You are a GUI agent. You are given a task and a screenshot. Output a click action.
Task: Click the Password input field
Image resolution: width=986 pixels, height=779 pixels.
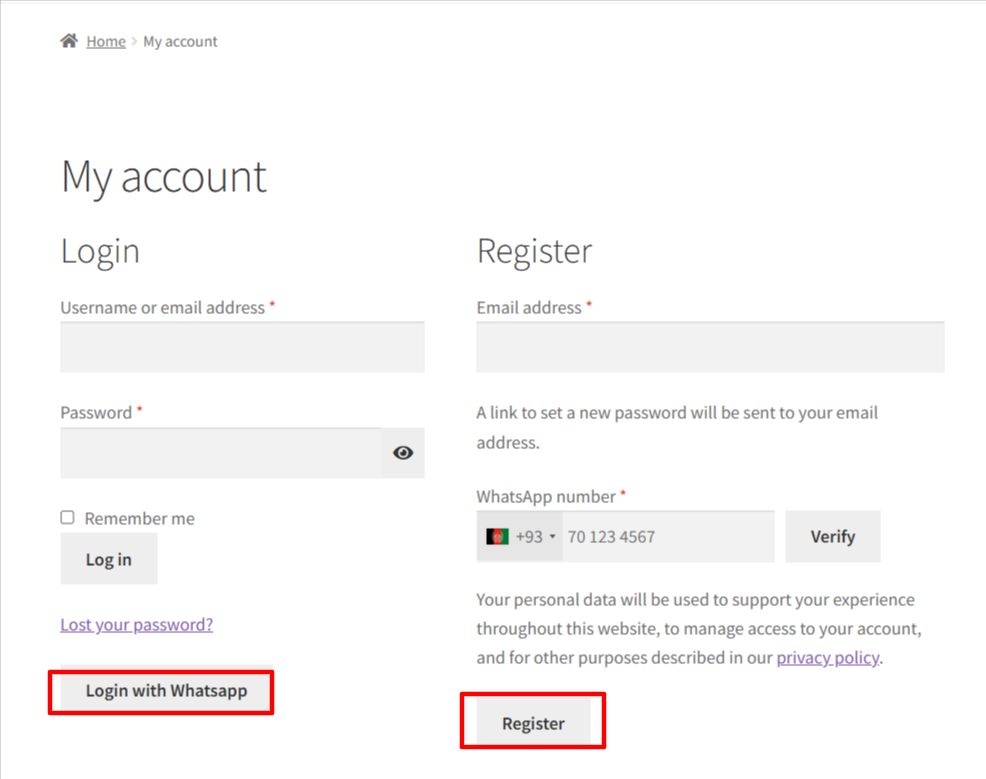tap(220, 452)
